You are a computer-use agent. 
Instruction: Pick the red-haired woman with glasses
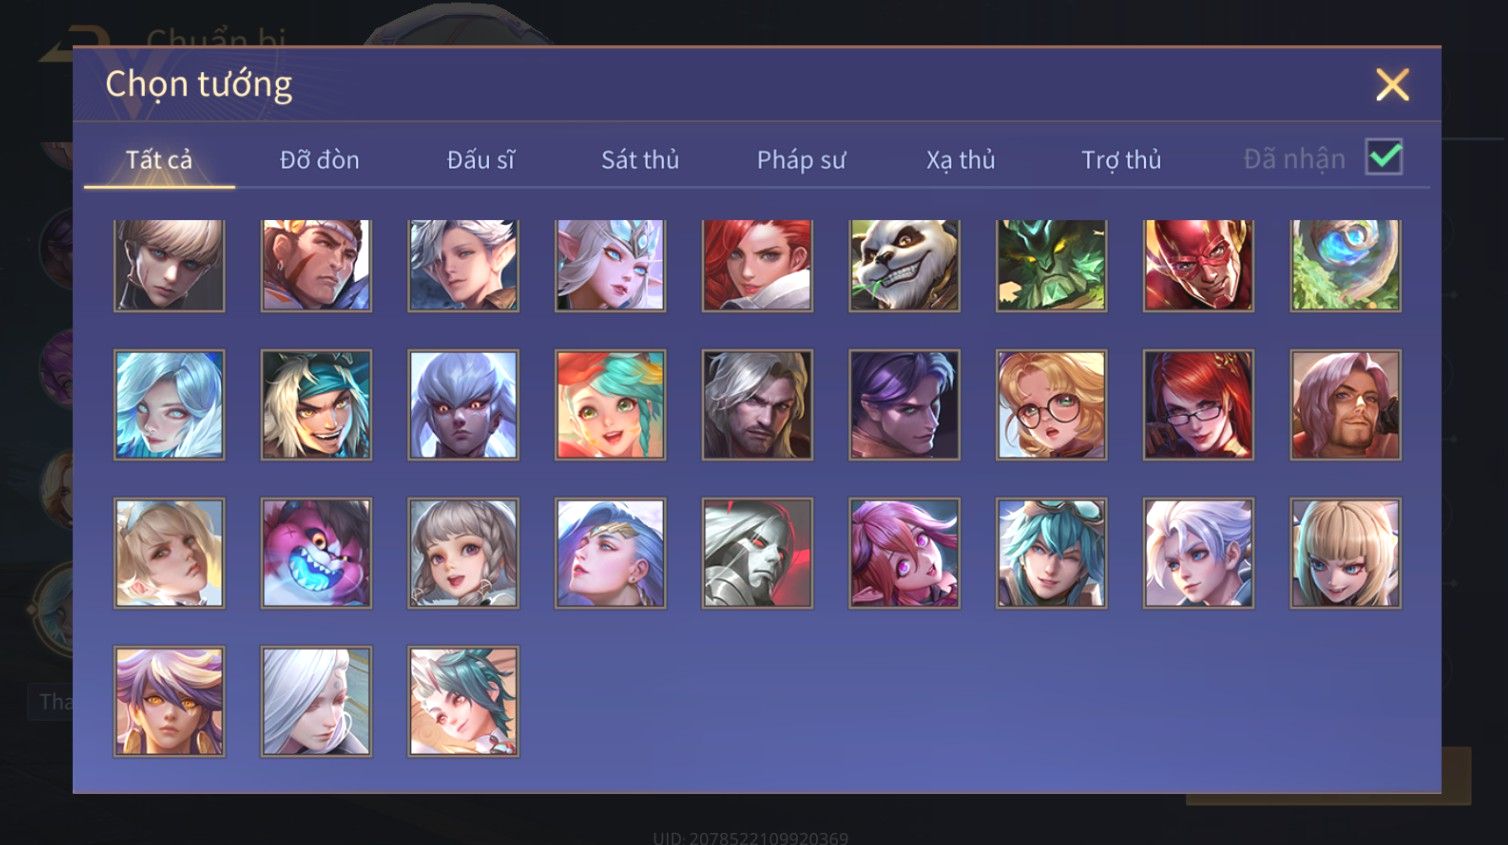1198,405
